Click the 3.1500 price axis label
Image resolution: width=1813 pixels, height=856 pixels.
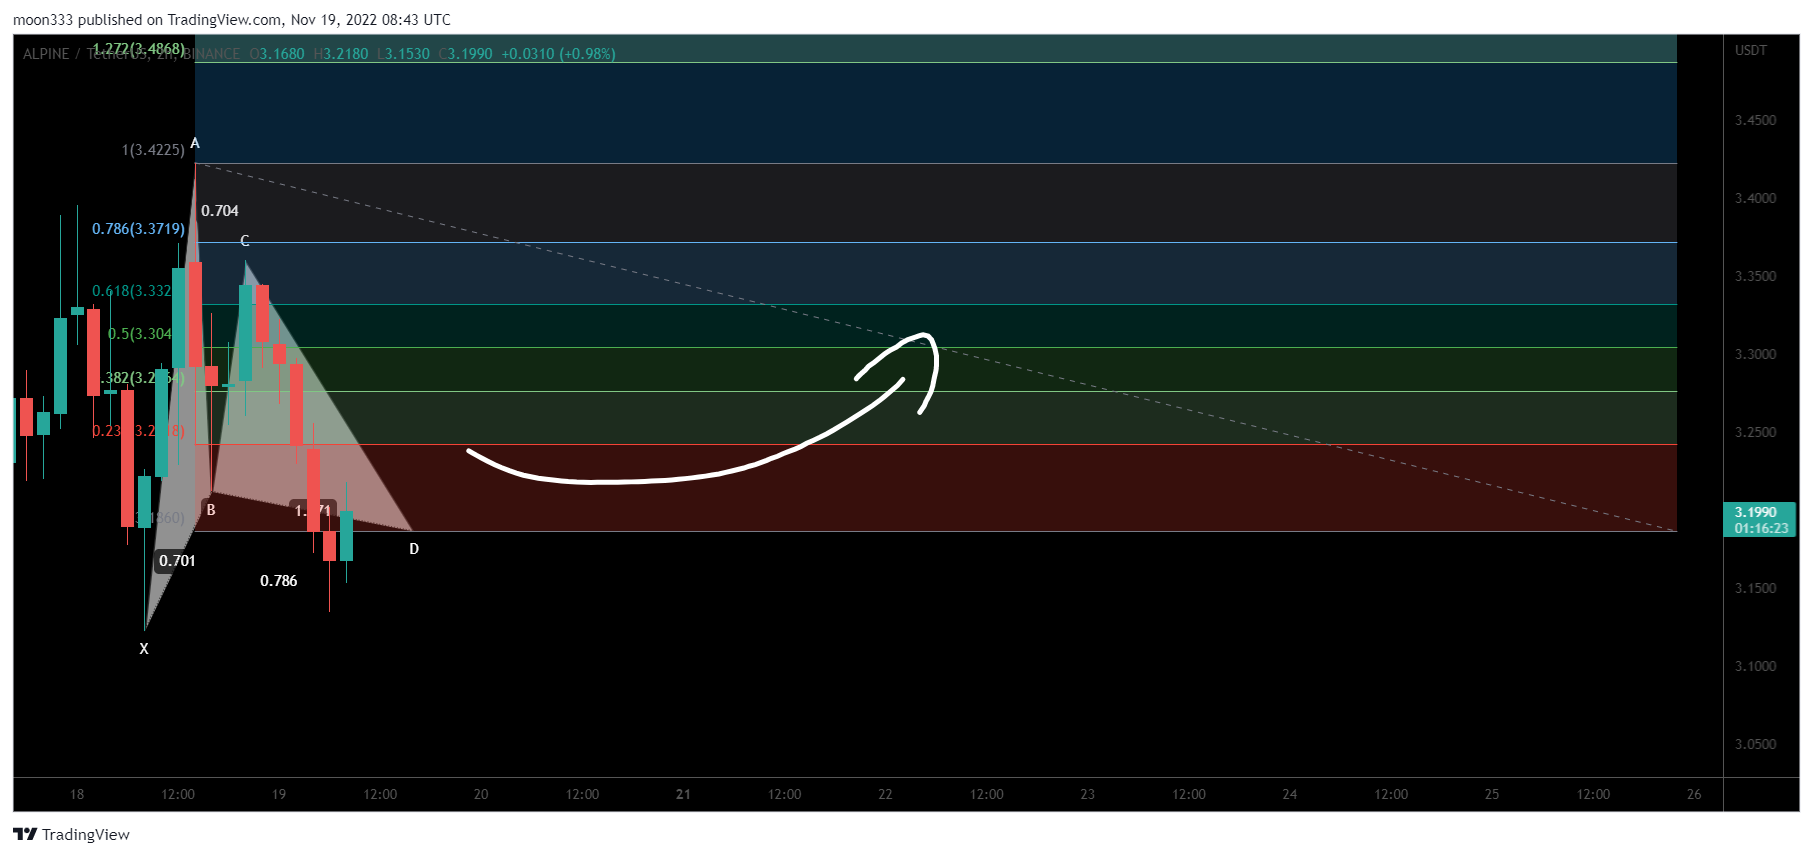click(1756, 588)
